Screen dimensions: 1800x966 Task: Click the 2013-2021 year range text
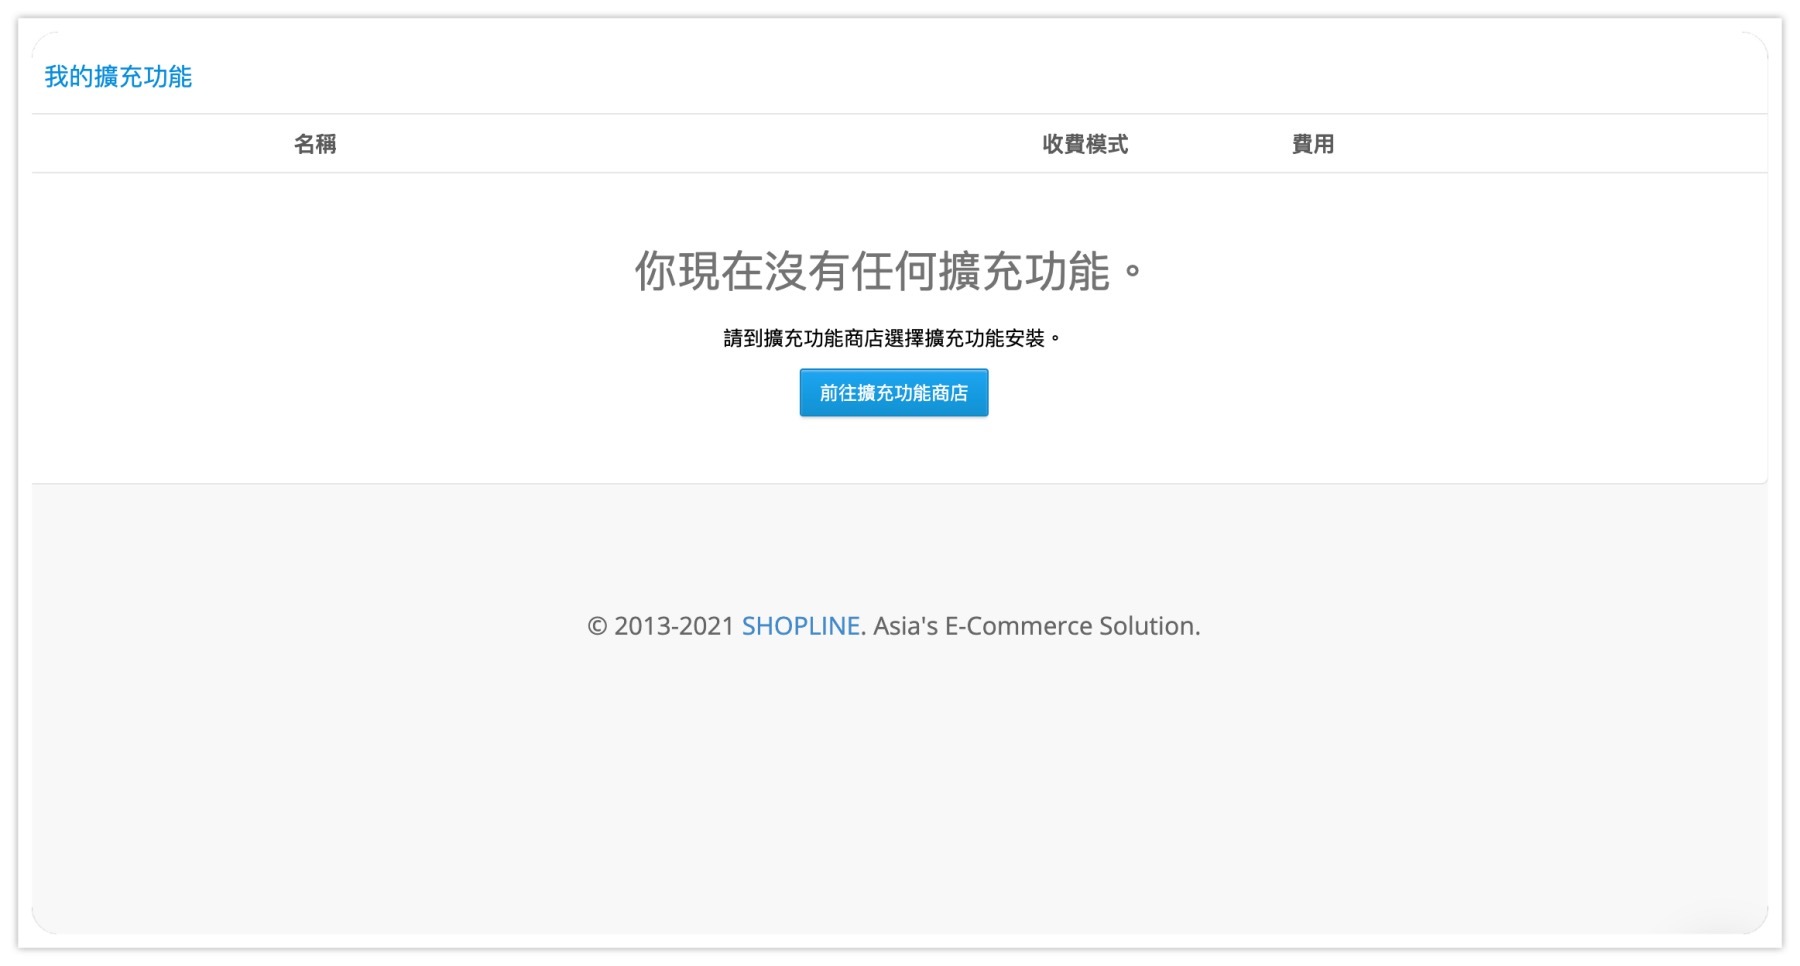674,626
